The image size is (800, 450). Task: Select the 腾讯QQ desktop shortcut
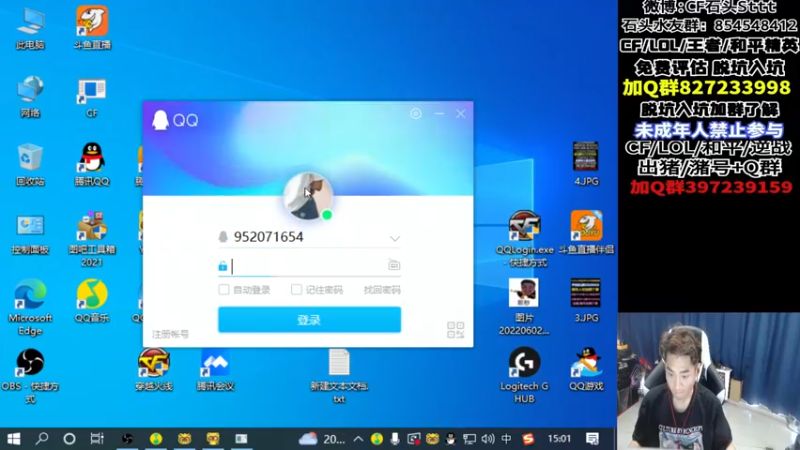92,164
